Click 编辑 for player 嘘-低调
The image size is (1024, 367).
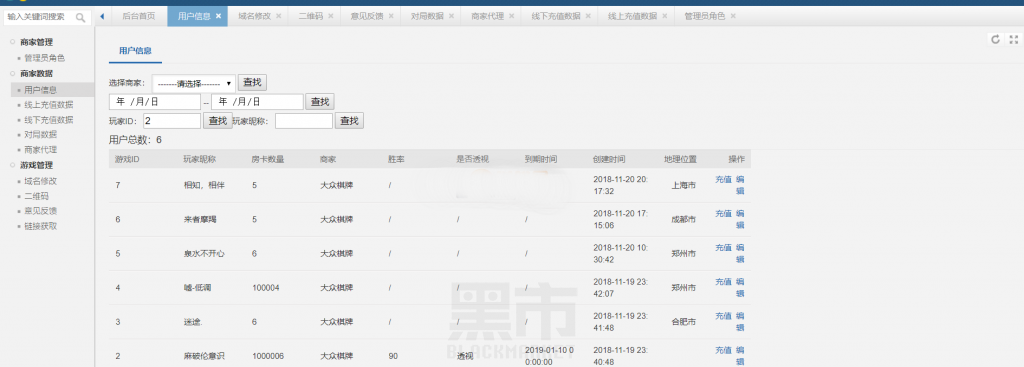pyautogui.click(x=740, y=287)
